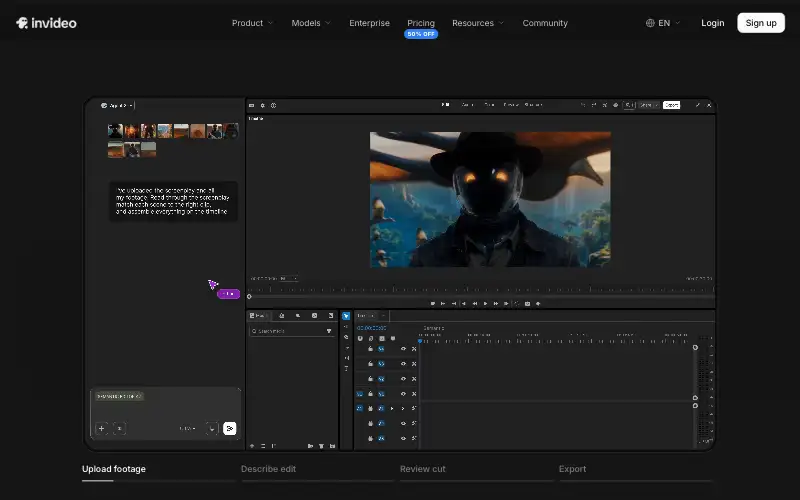Click the trash icon in media panel footer
800x500 pixels.
(321, 446)
